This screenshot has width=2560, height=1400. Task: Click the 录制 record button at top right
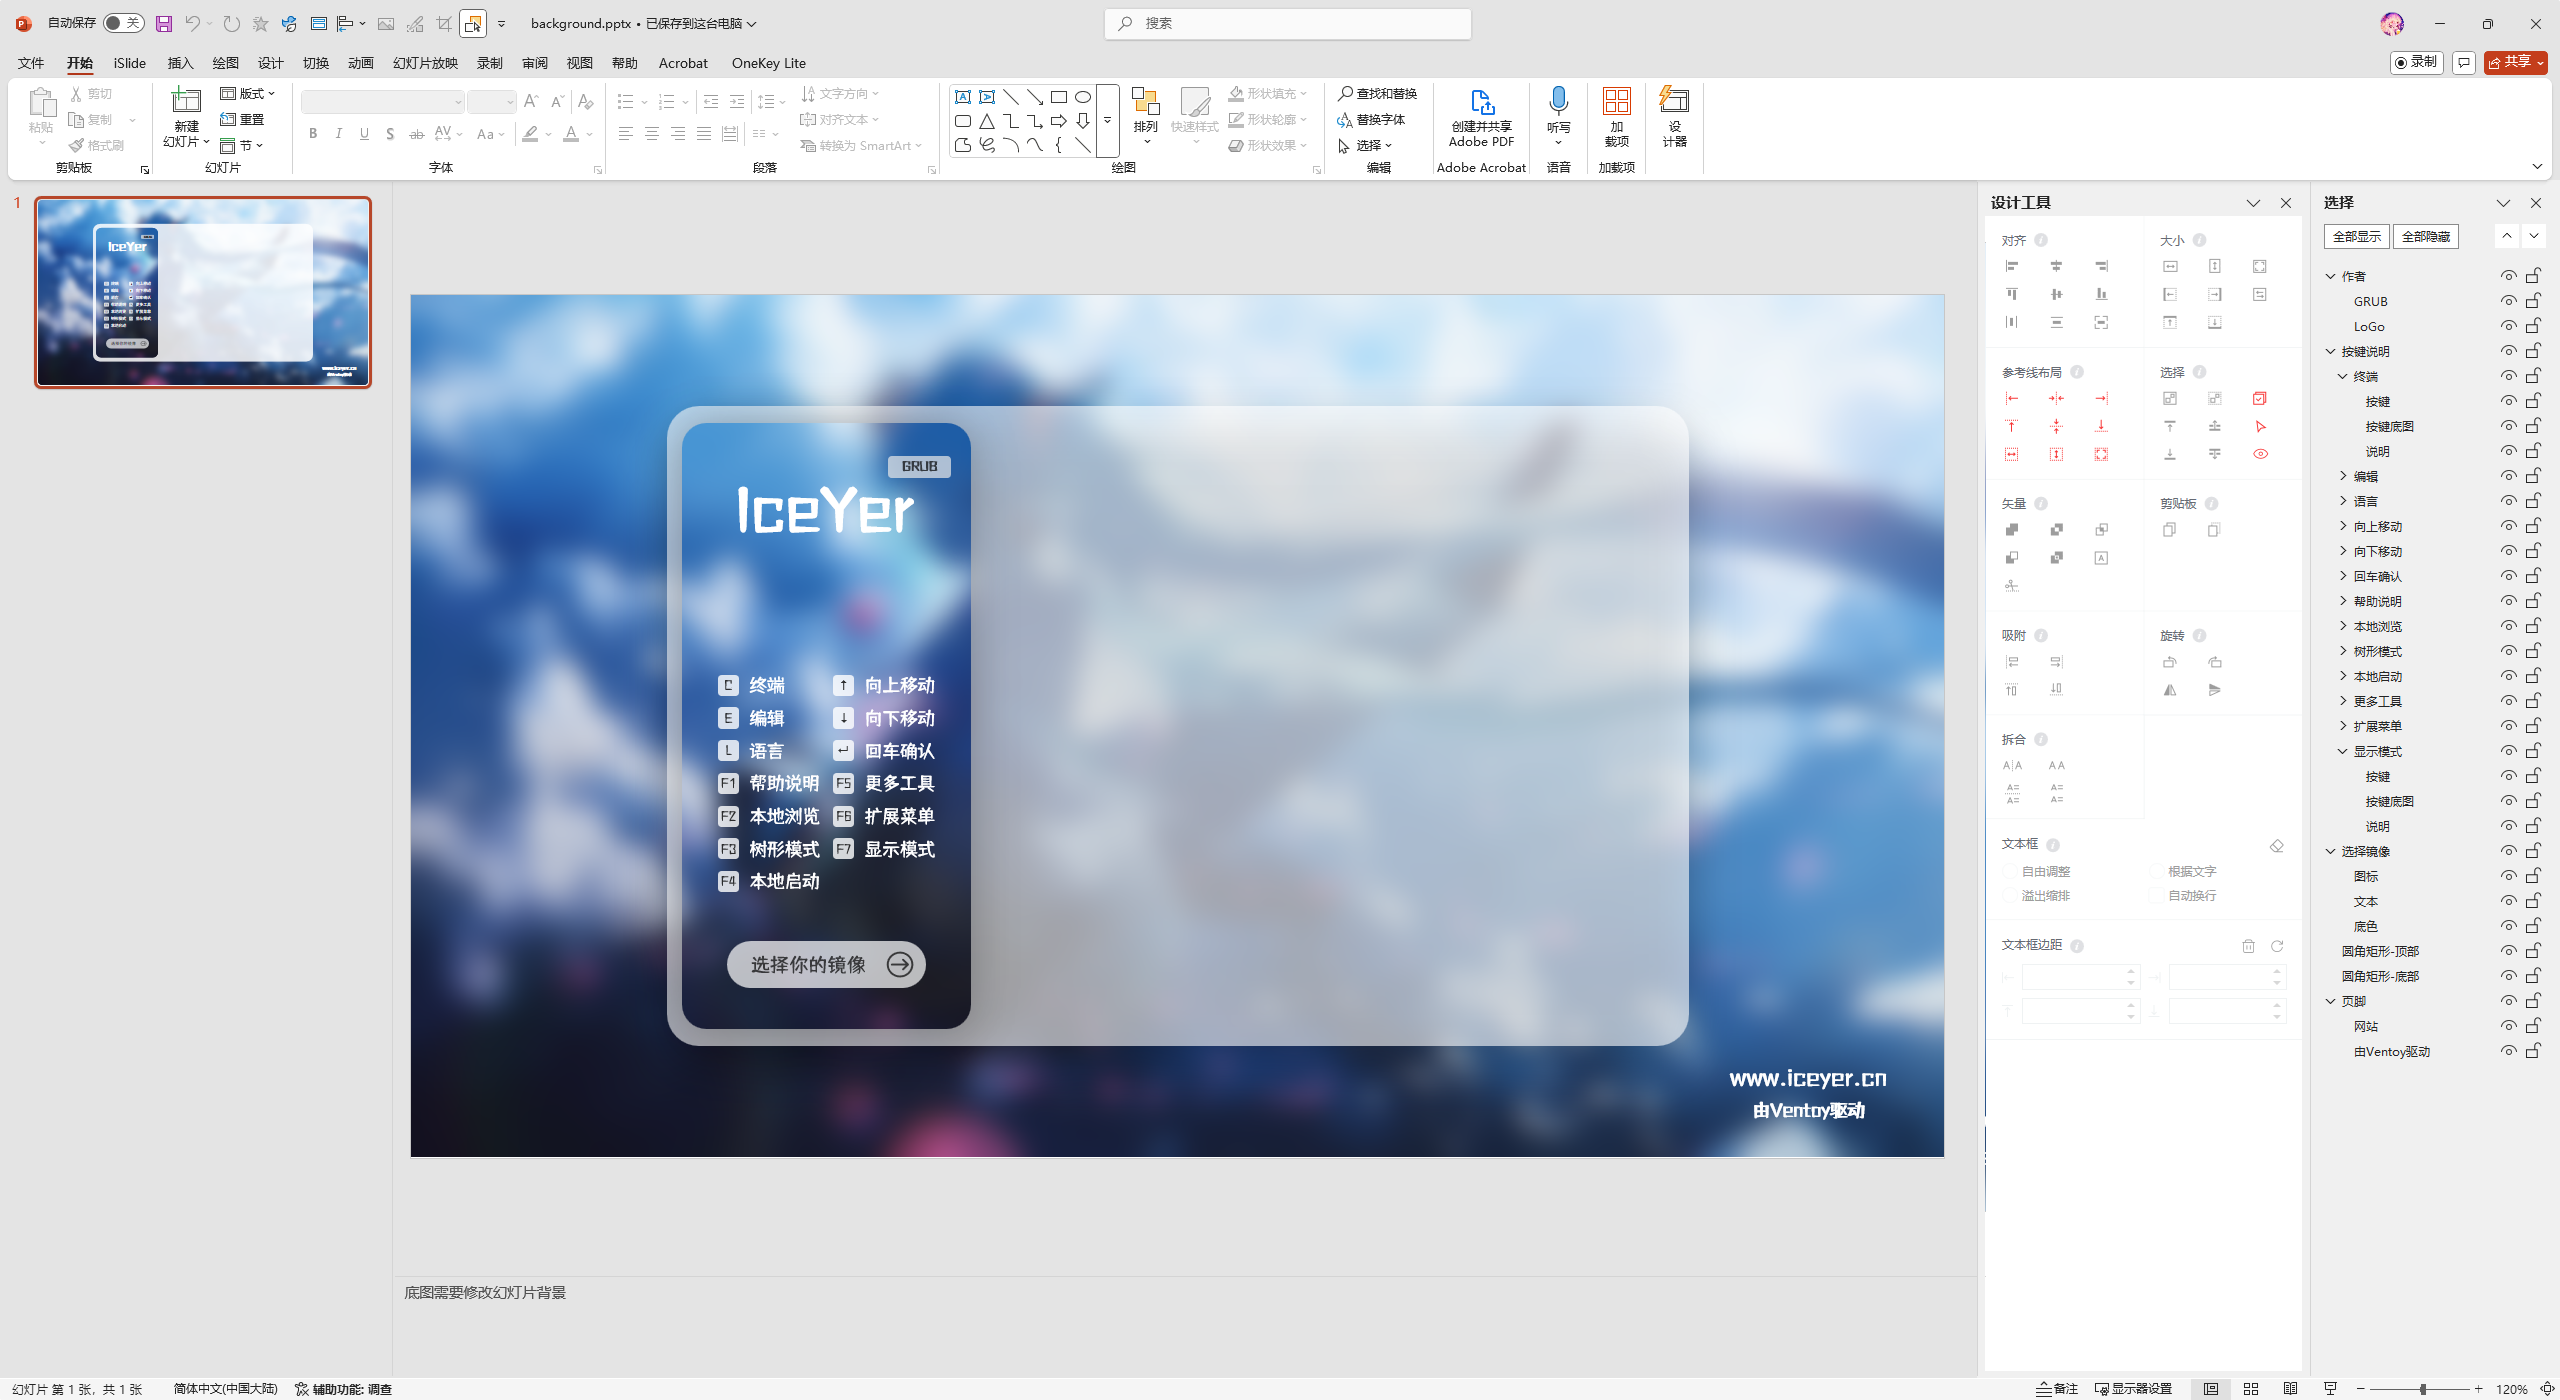(x=2416, y=63)
